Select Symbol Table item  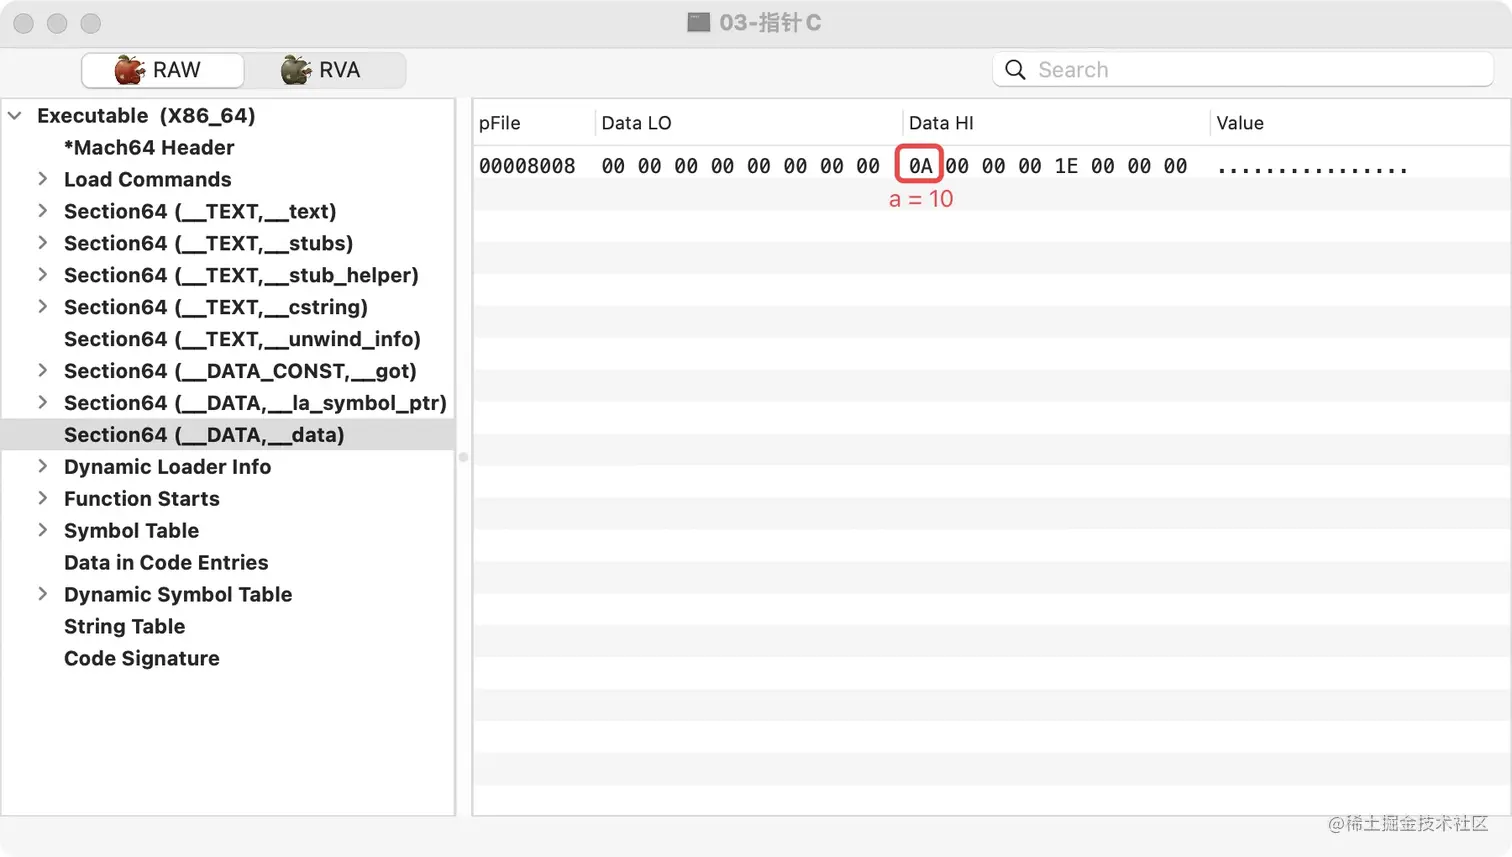131,531
